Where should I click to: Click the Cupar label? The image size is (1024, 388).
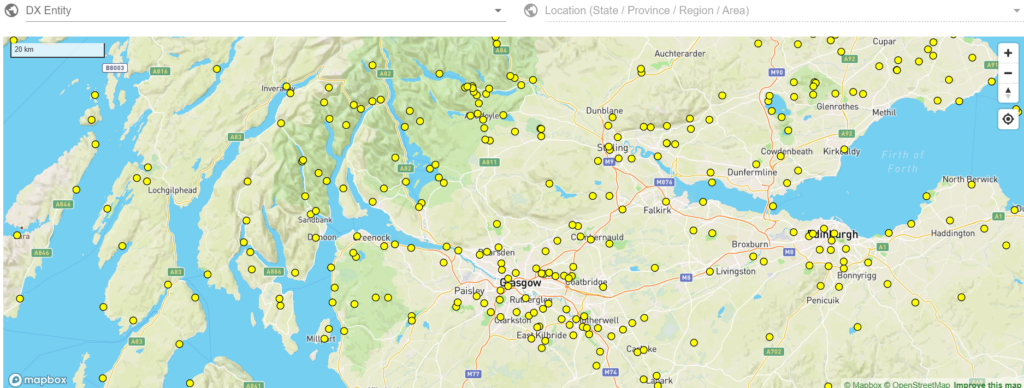coord(884,41)
